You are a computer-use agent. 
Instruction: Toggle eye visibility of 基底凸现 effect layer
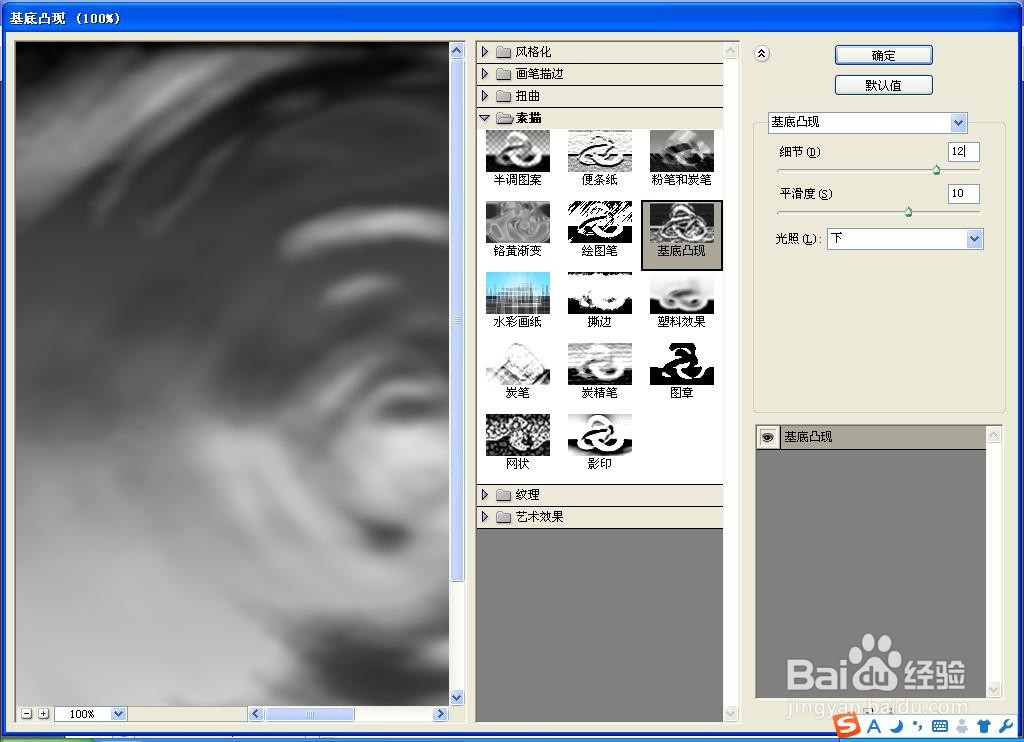click(x=767, y=437)
